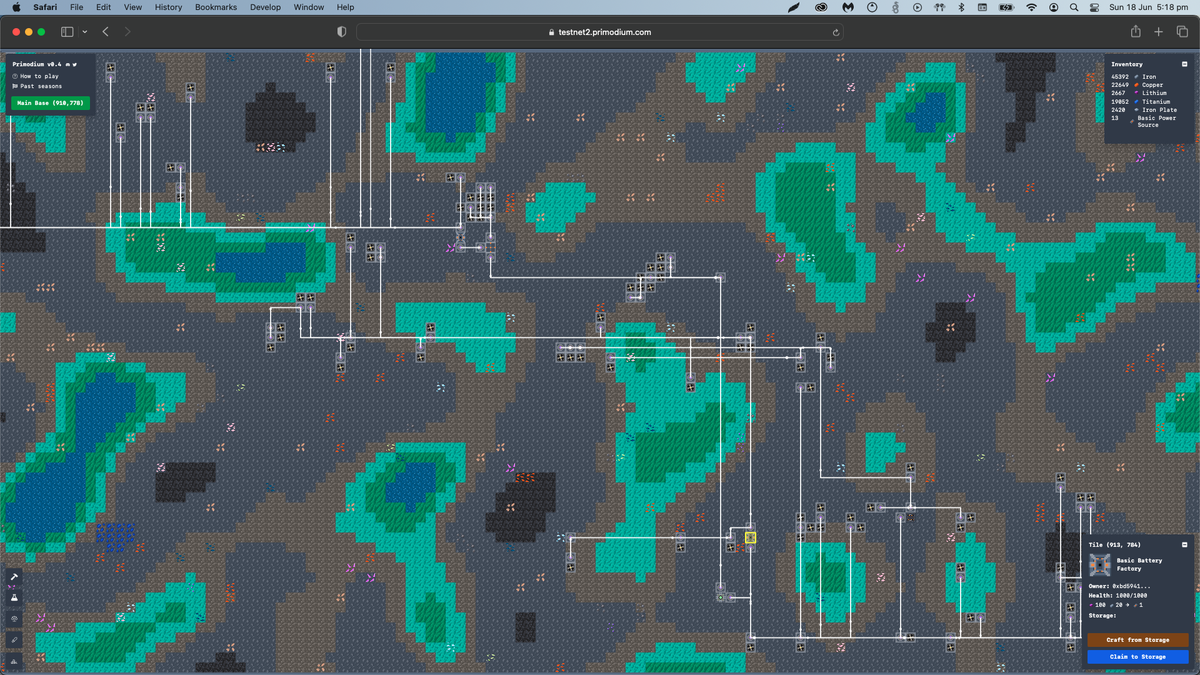The height and width of the screenshot is (675, 1200).
Task: Click the privacy shield icon
Action: [341, 32]
